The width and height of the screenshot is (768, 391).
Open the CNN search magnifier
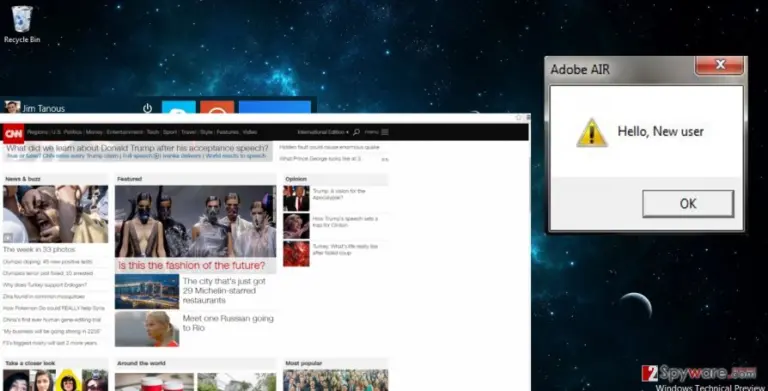coord(357,132)
